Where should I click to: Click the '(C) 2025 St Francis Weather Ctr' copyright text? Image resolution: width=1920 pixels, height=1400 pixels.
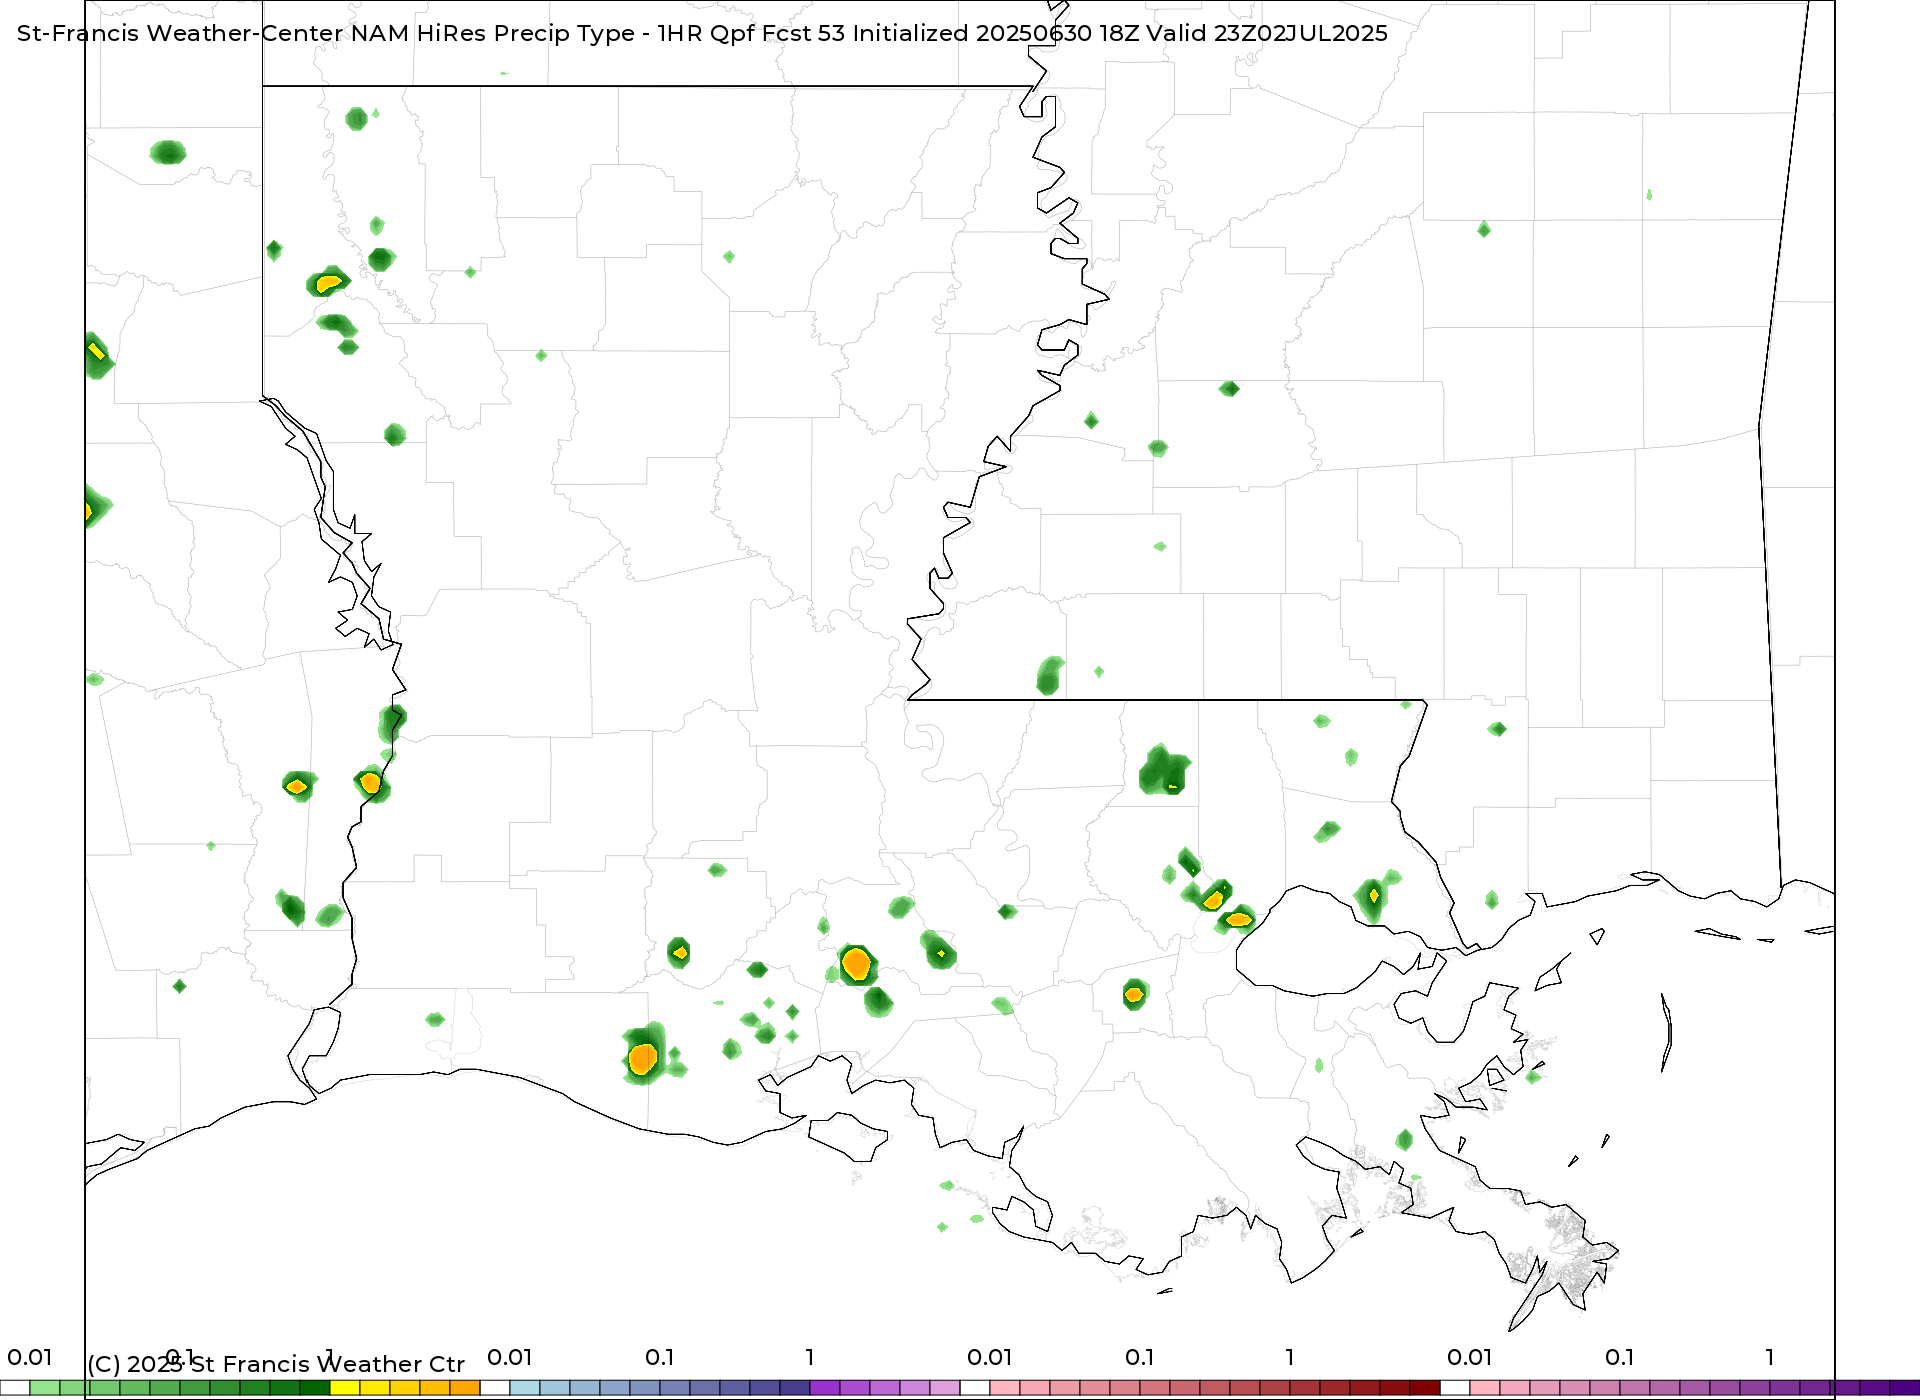click(x=276, y=1364)
